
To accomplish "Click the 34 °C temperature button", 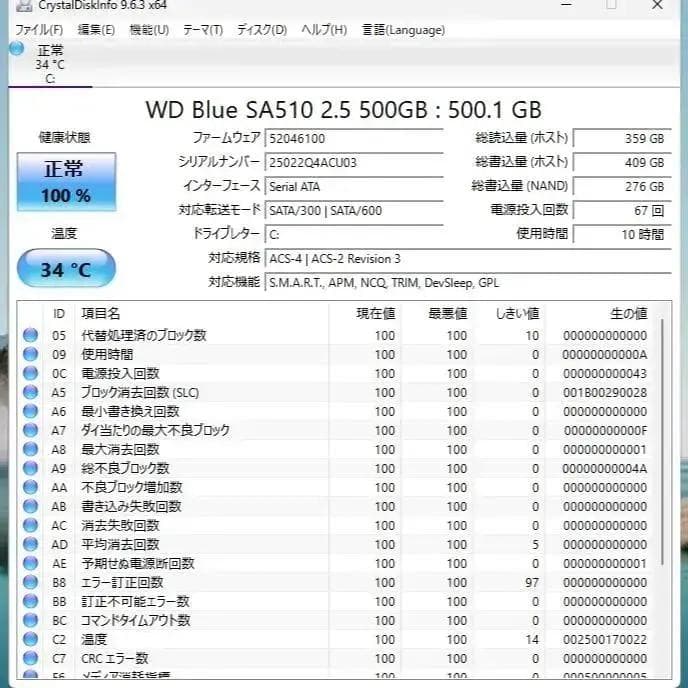I will point(66,268).
